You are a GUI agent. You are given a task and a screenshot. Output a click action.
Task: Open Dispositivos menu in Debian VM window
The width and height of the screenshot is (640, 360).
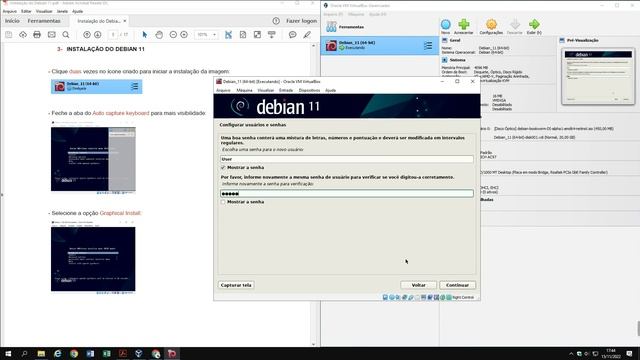point(309,90)
